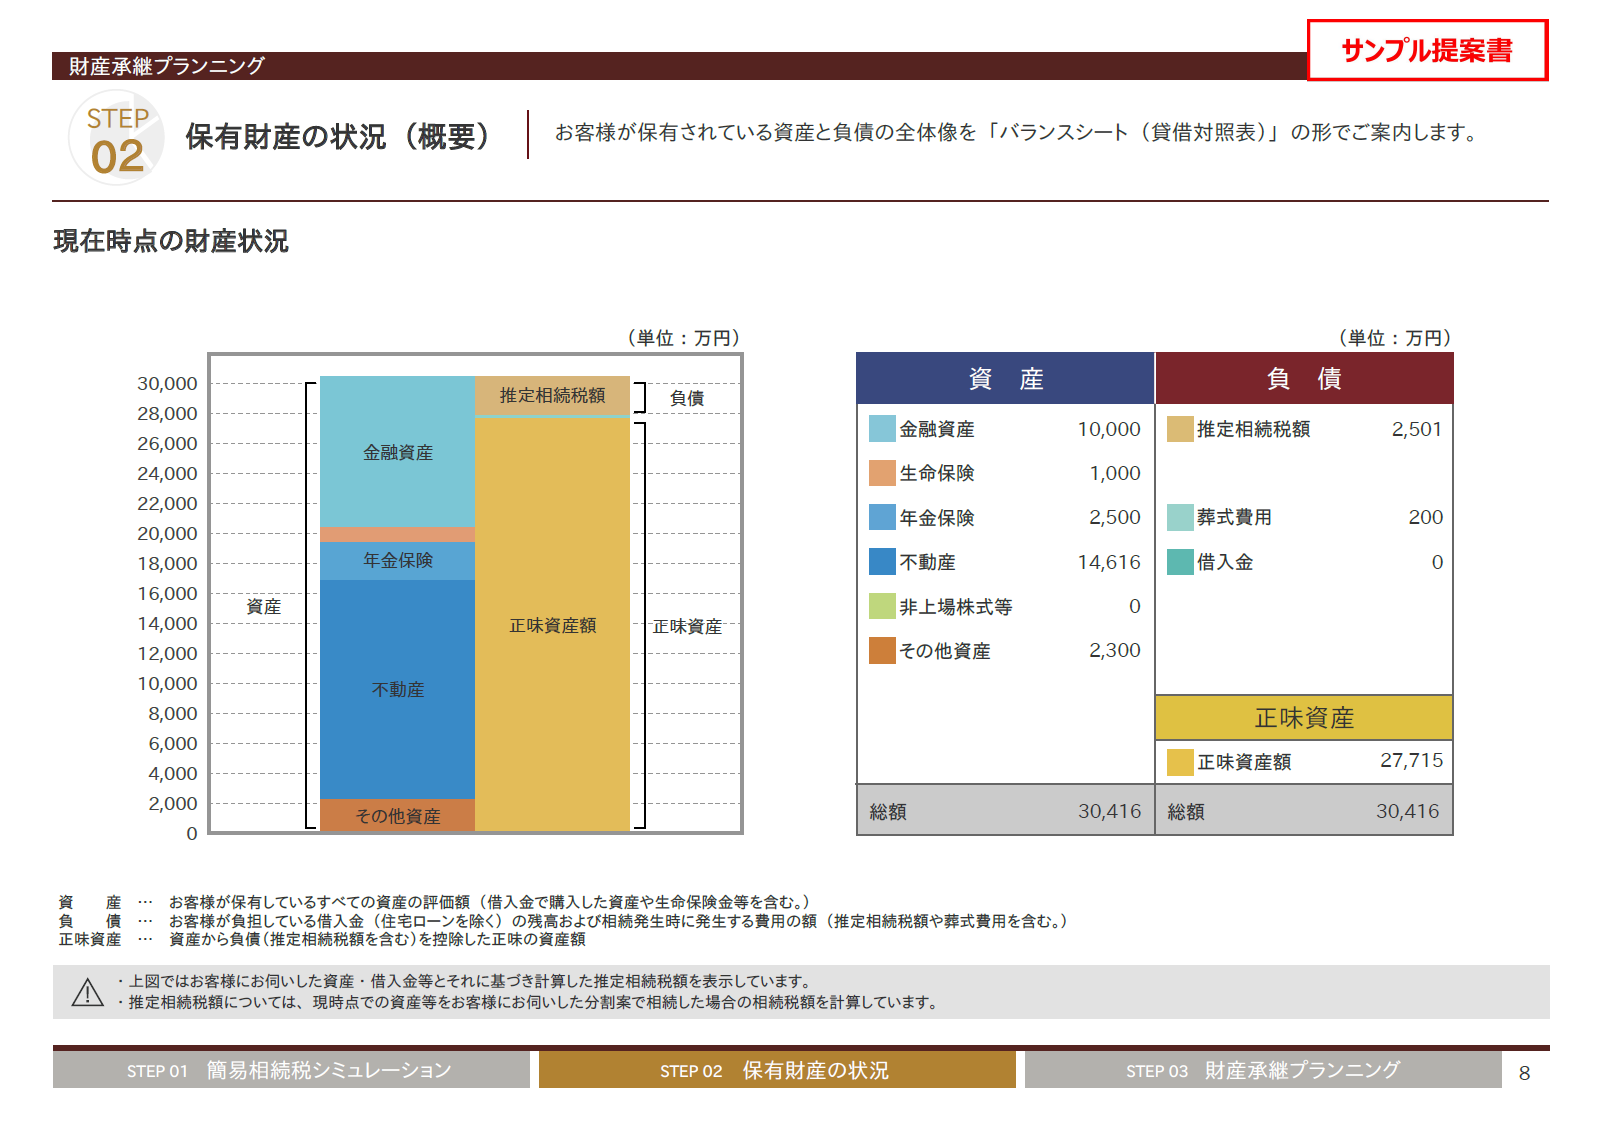1600x1140 pixels.
Task: Click the STEP 02 circular badge
Action: click(116, 139)
